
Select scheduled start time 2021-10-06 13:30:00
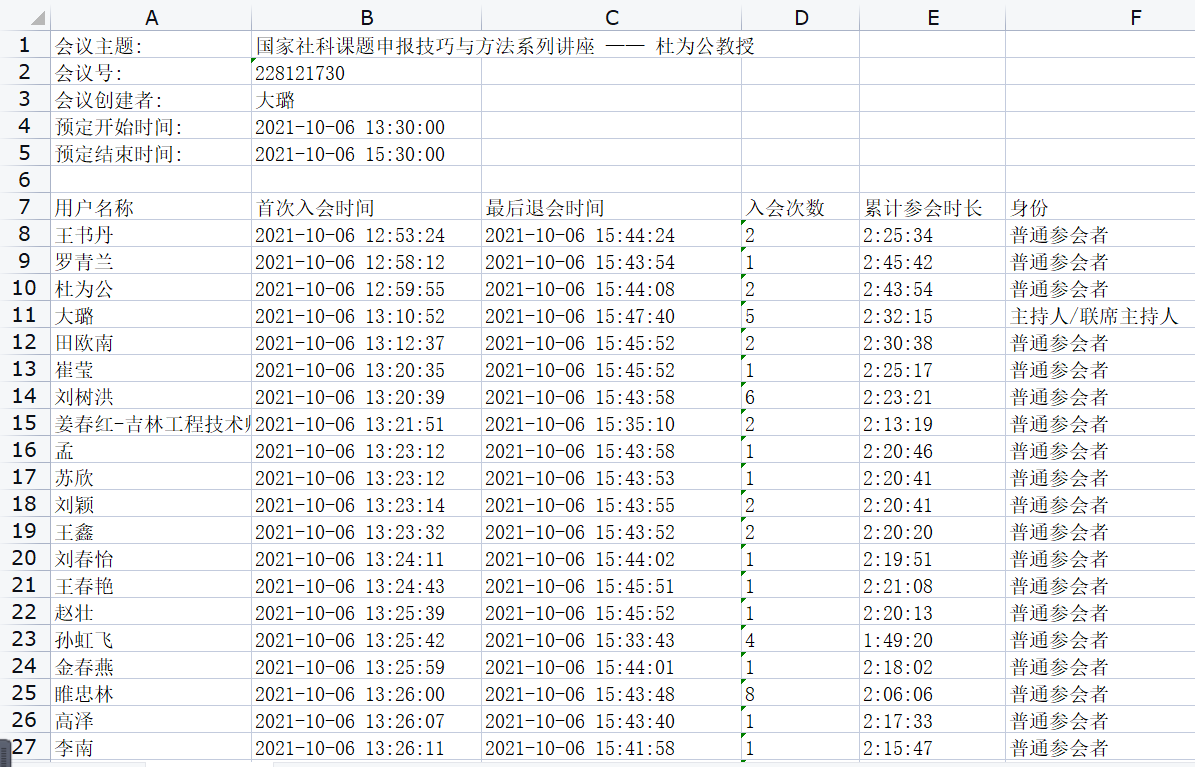(x=350, y=127)
